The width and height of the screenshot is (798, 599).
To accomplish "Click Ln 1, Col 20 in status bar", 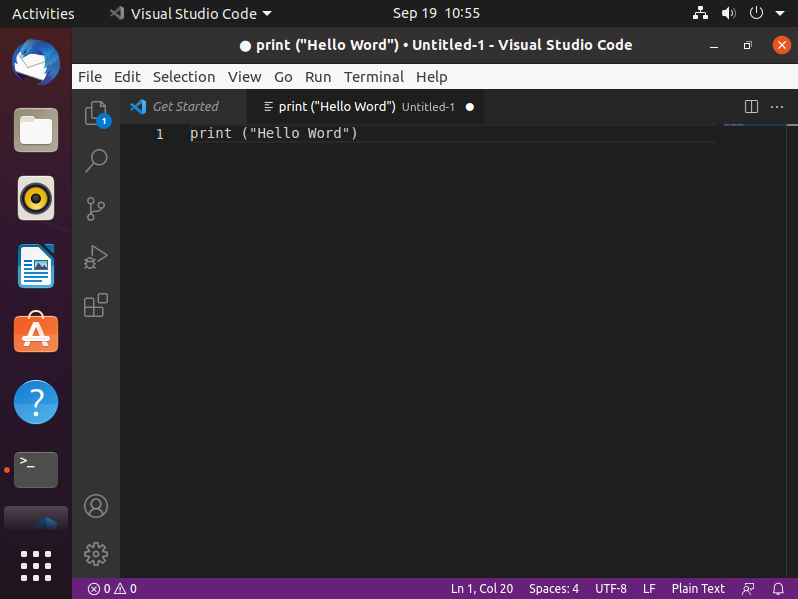I will (482, 589).
